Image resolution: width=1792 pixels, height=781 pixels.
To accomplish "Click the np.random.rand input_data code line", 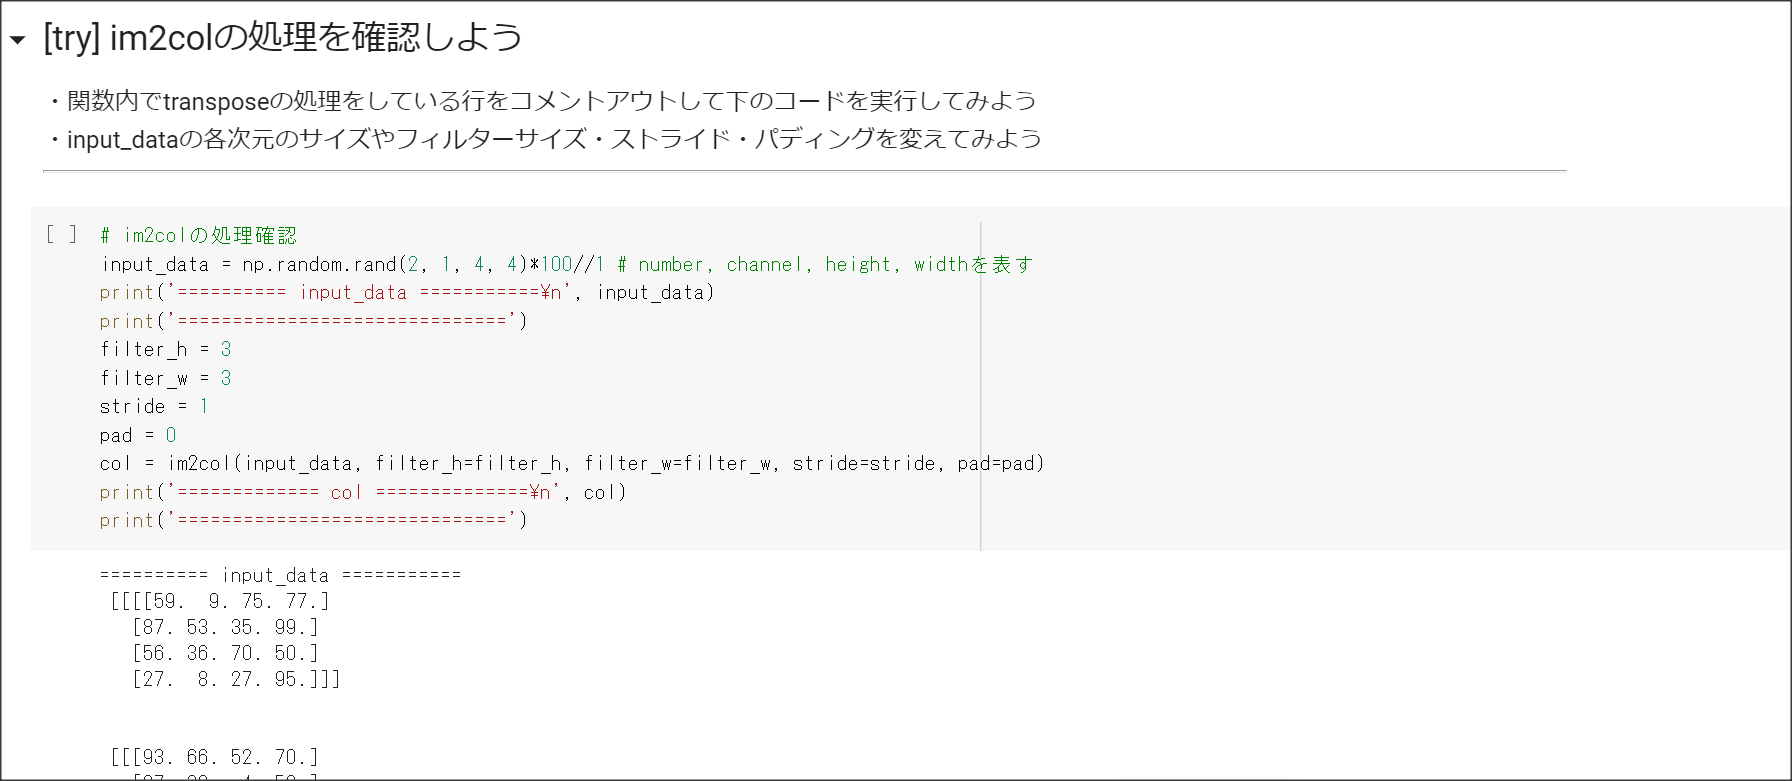I will (566, 264).
